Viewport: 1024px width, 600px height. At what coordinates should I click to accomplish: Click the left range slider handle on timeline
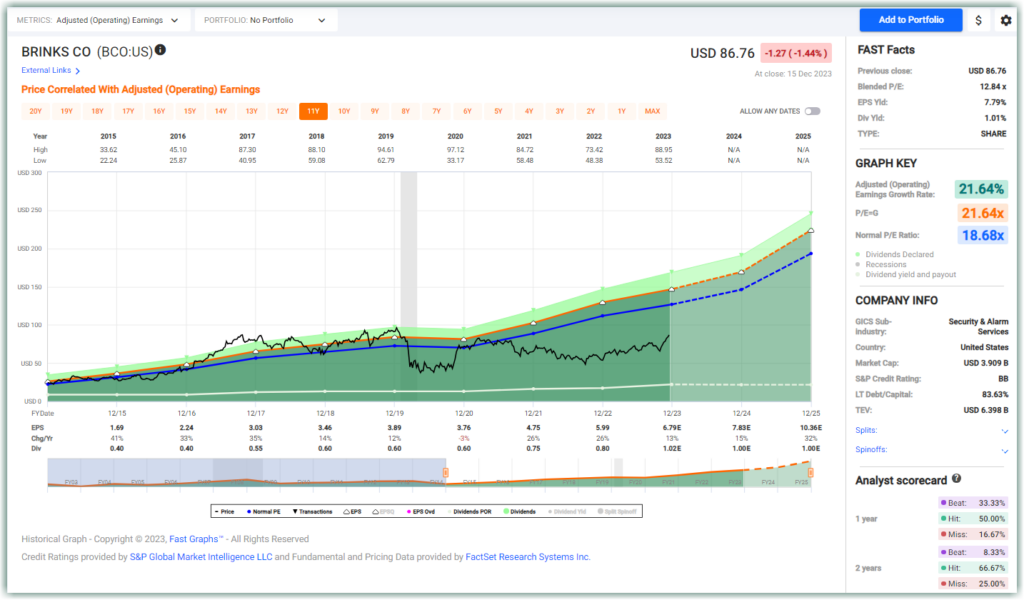pyautogui.click(x=445, y=472)
